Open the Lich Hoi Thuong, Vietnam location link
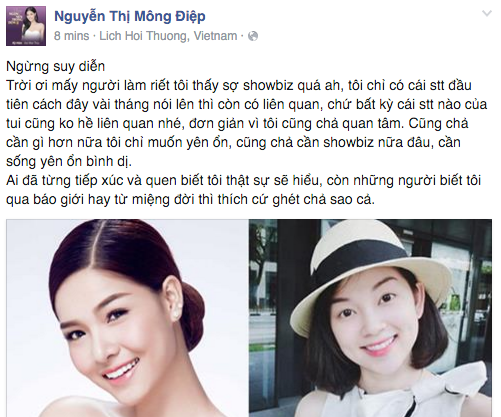Viewport: 501px width, 417px height. click(168, 36)
